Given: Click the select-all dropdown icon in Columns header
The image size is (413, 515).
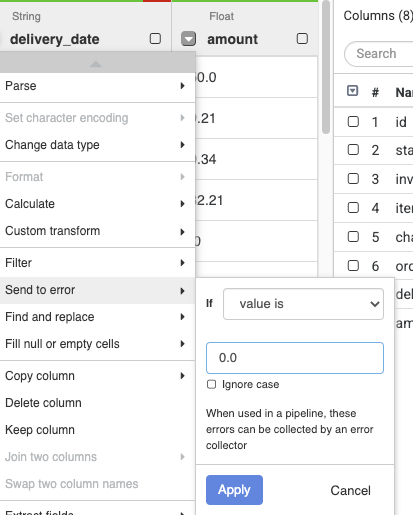Looking at the screenshot, I should click(352, 91).
